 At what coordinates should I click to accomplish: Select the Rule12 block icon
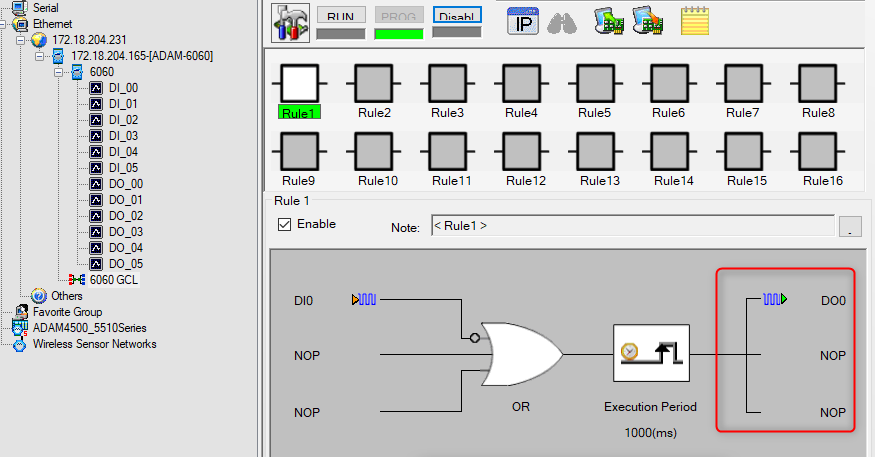point(522,151)
